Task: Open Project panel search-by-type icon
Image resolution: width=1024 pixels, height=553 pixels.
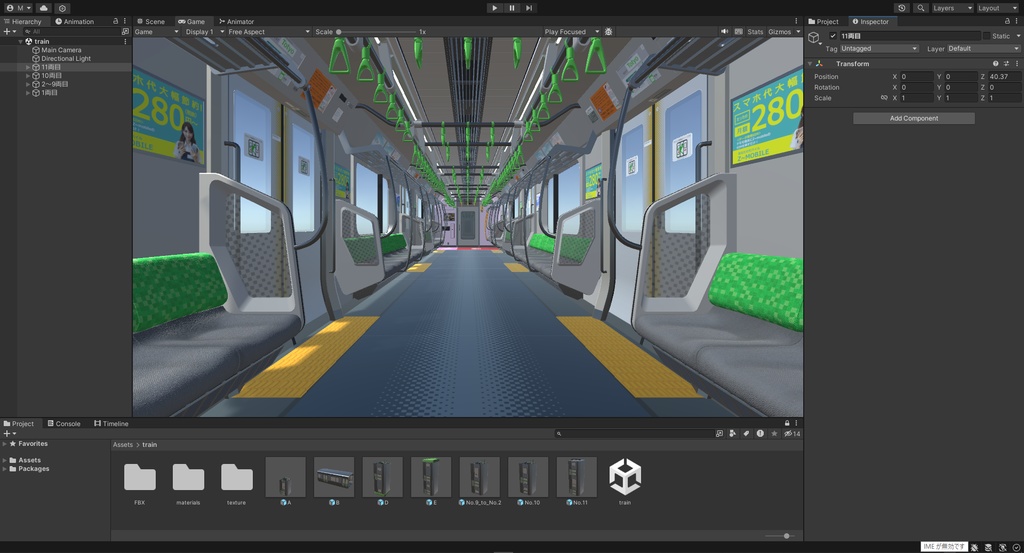Action: pyautogui.click(x=733, y=434)
